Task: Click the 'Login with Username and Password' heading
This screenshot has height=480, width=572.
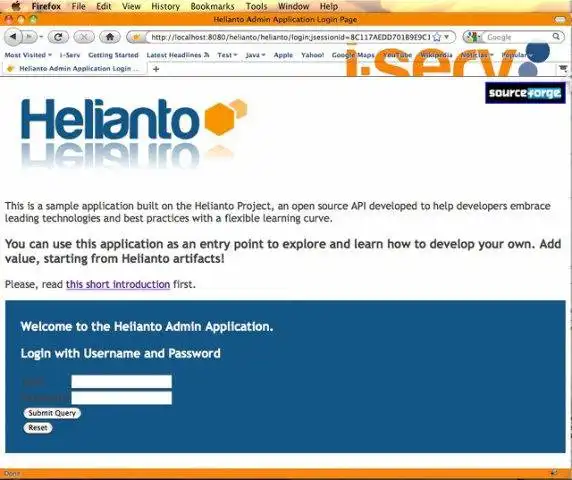Action: tap(120, 353)
